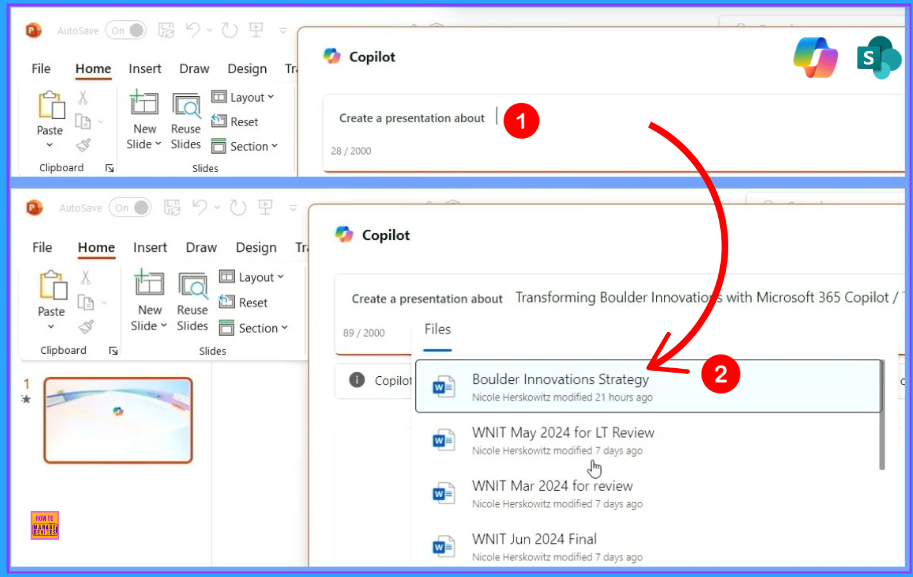Click Undo arrow in the bottom window
This screenshot has height=577, width=913.
(x=200, y=207)
